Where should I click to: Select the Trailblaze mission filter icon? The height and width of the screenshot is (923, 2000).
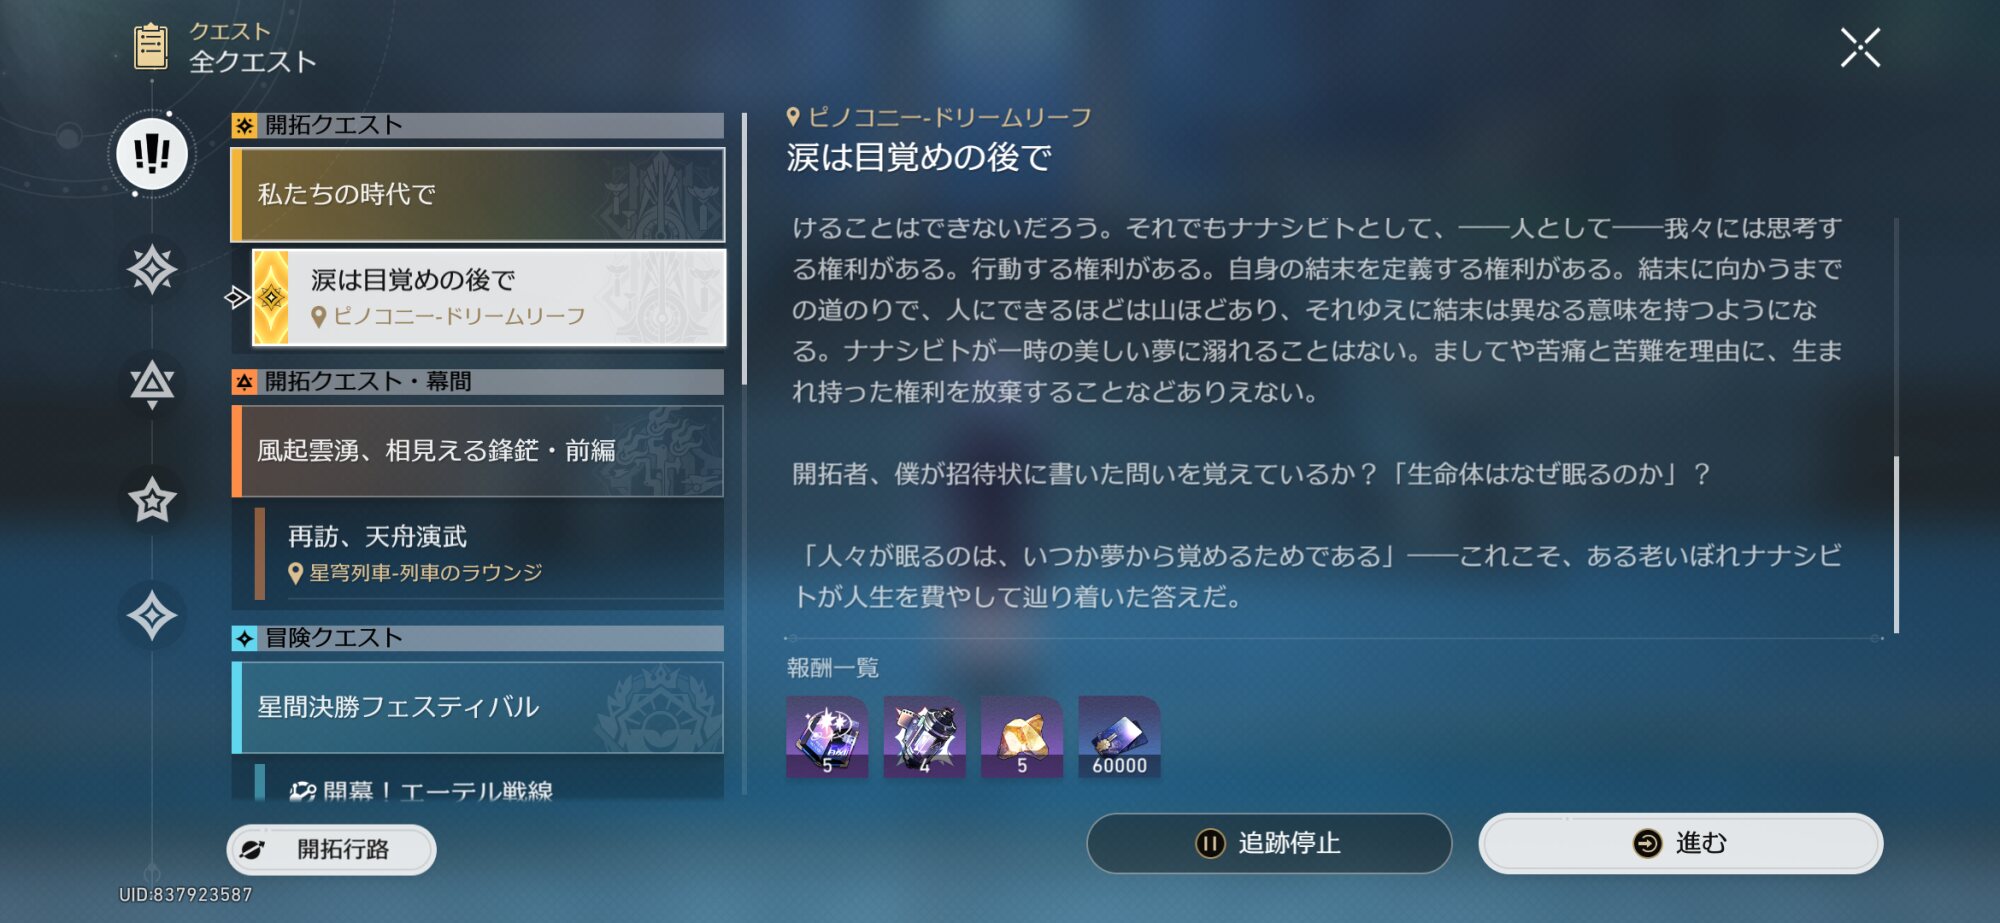pyautogui.click(x=152, y=269)
